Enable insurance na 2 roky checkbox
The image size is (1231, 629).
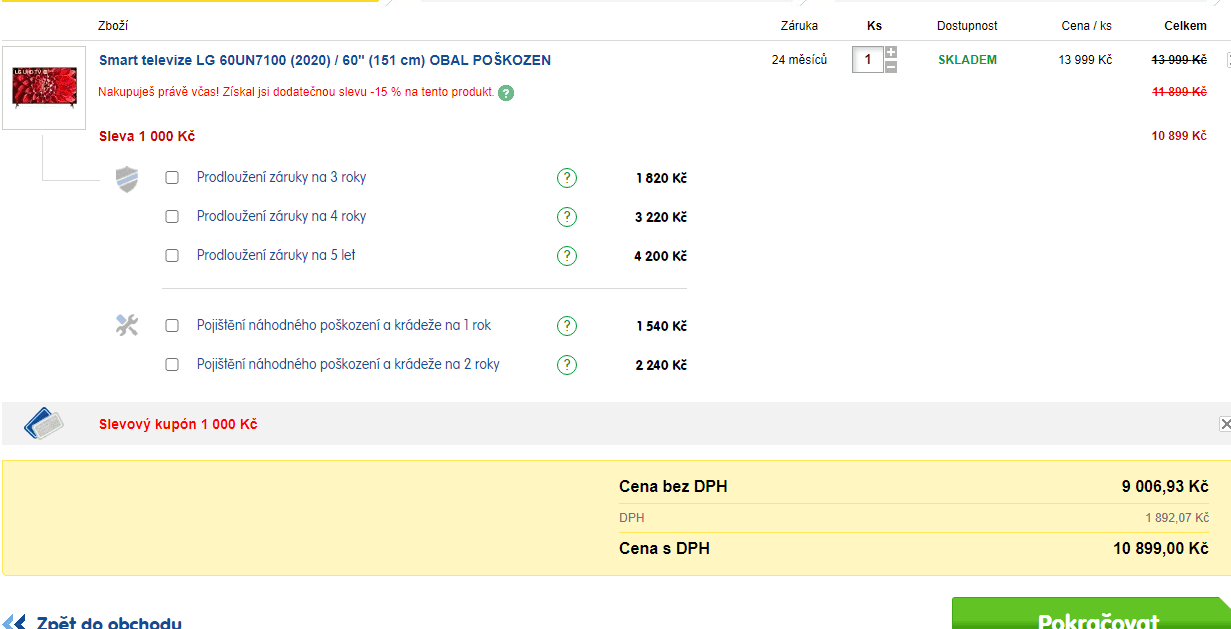(172, 365)
